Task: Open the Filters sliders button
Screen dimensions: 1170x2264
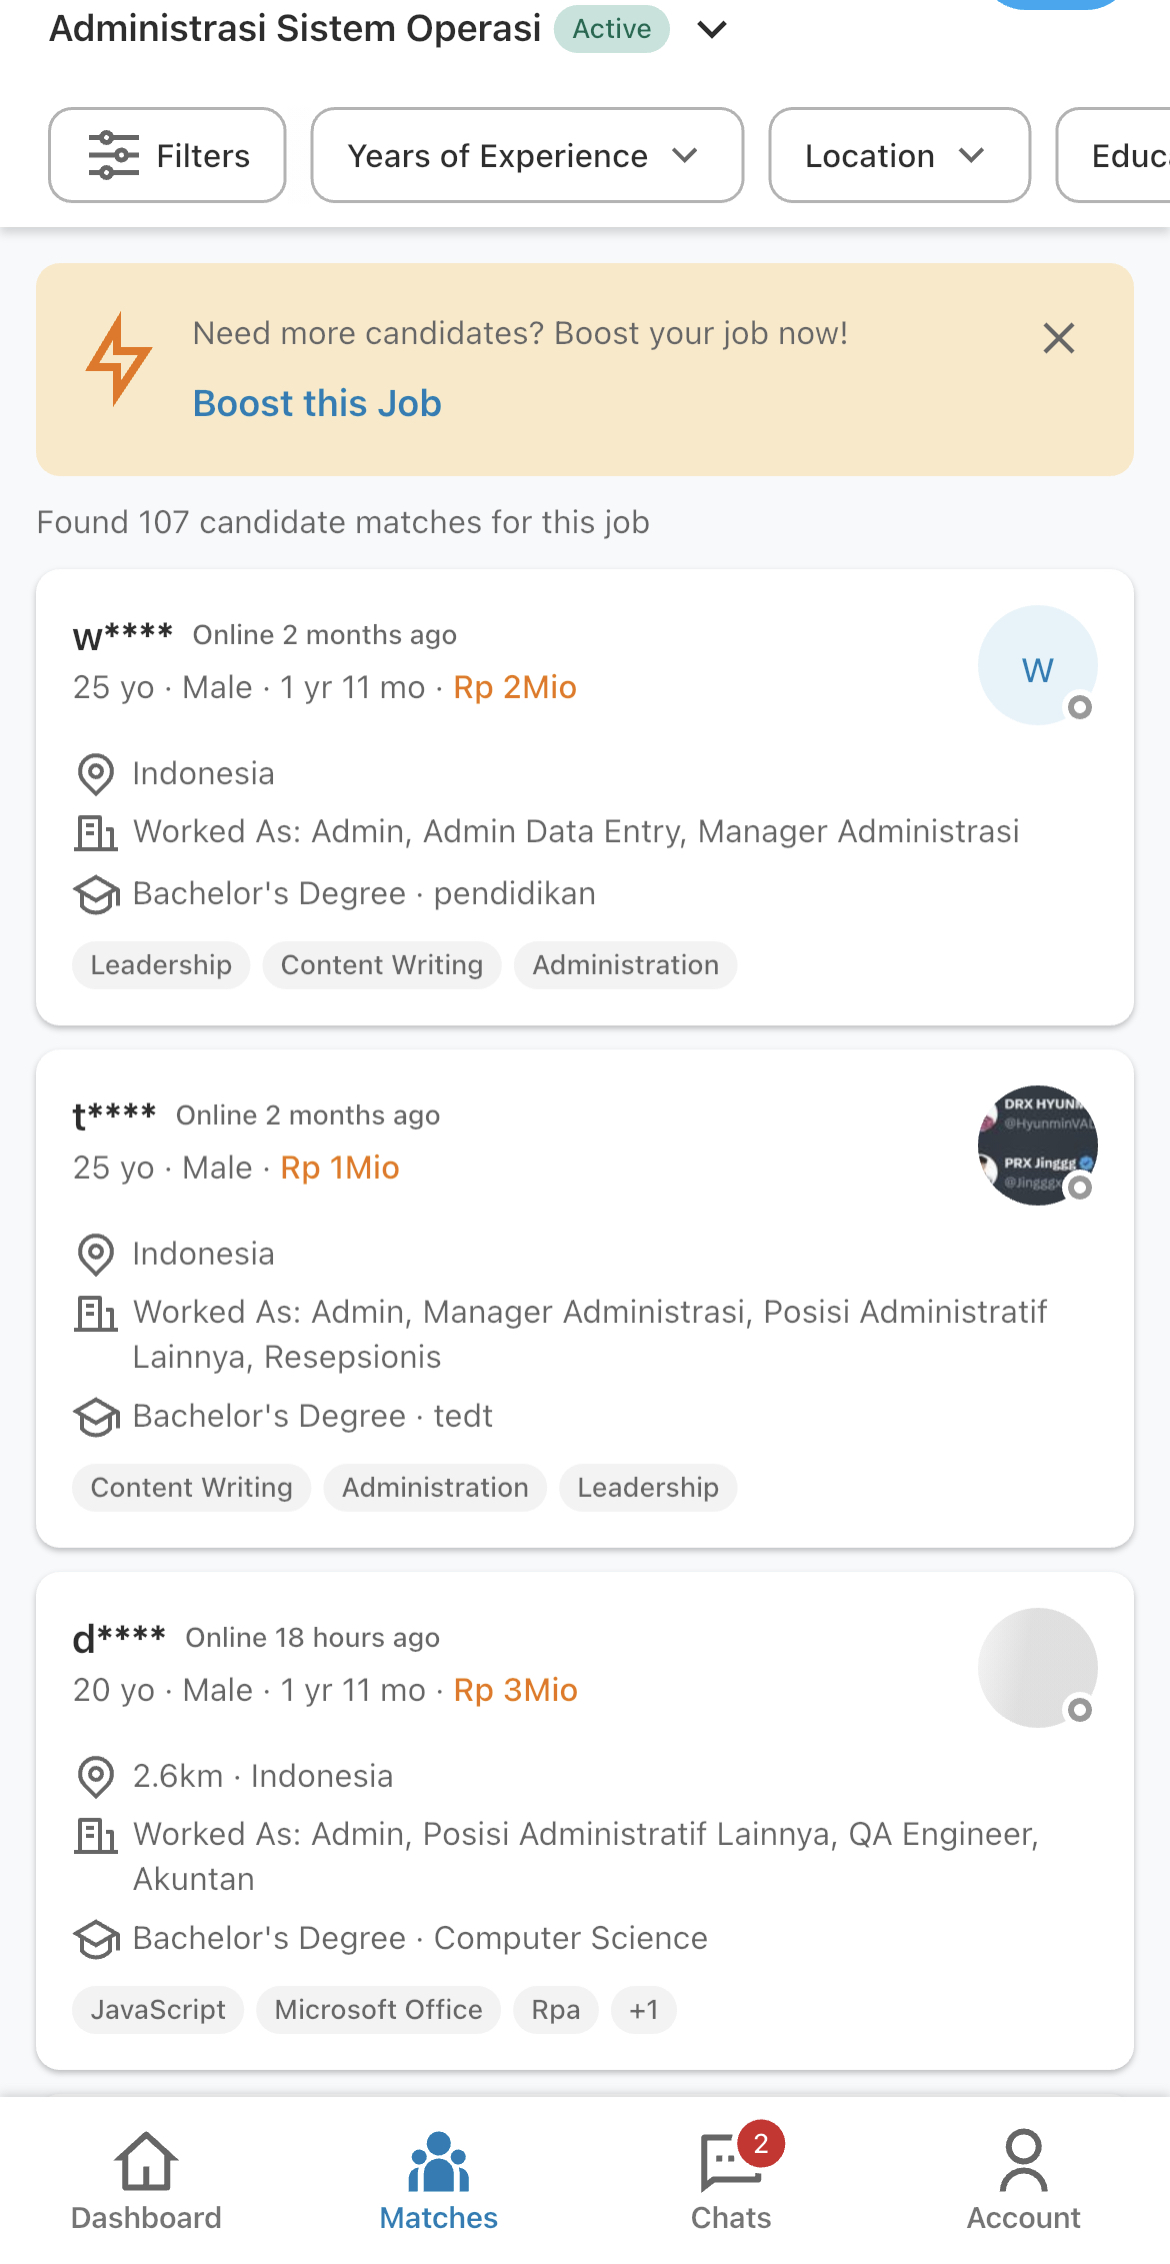Action: point(167,156)
